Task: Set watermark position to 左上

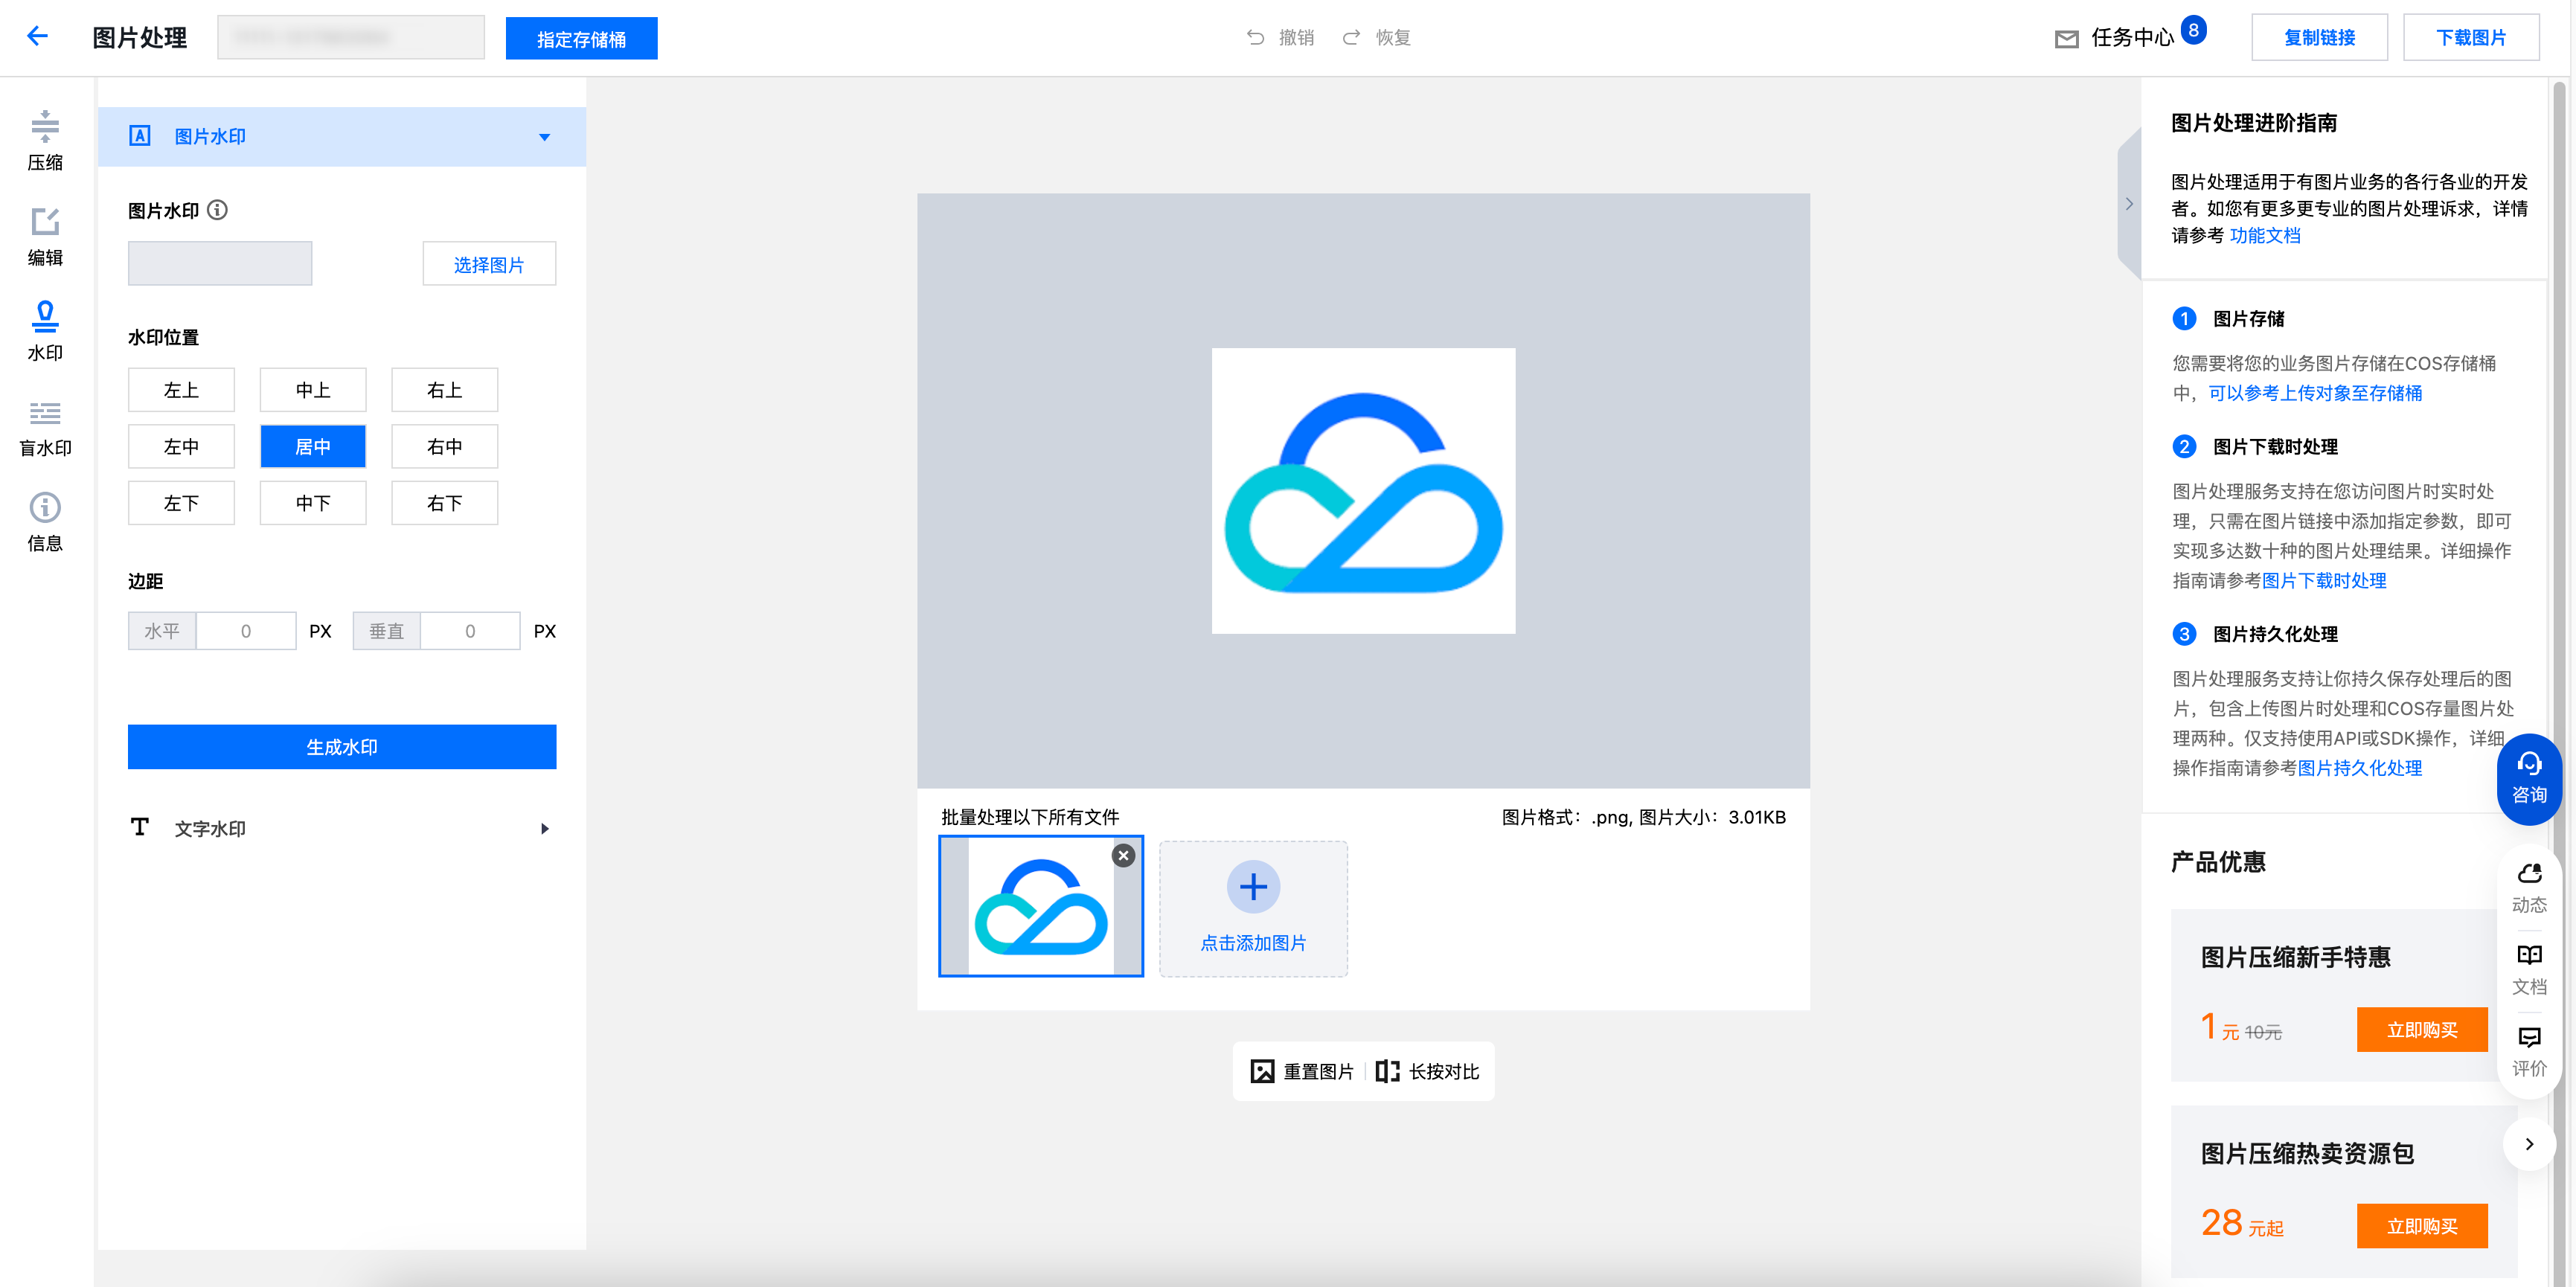Action: tap(181, 390)
